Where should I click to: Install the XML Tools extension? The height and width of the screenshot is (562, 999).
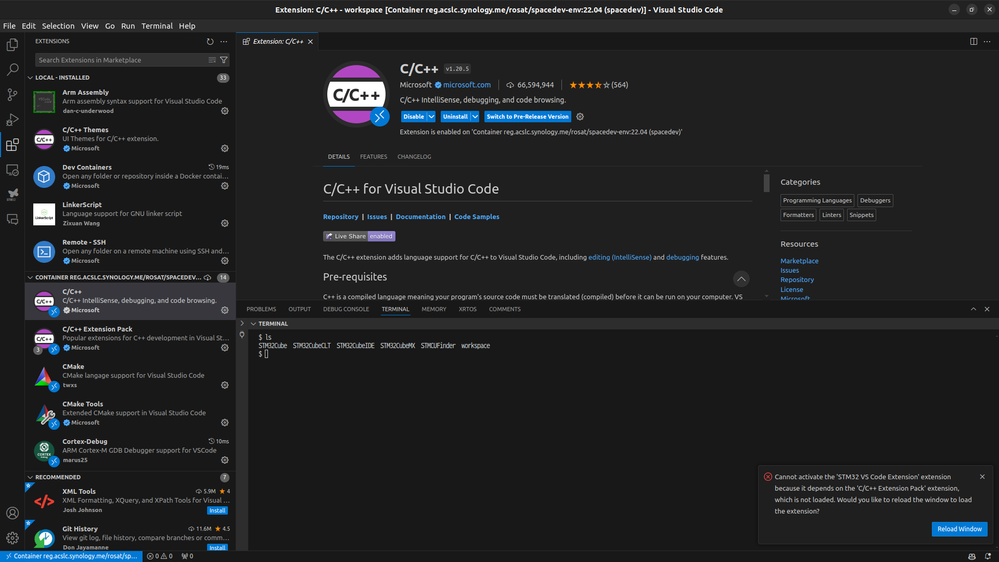click(217, 510)
